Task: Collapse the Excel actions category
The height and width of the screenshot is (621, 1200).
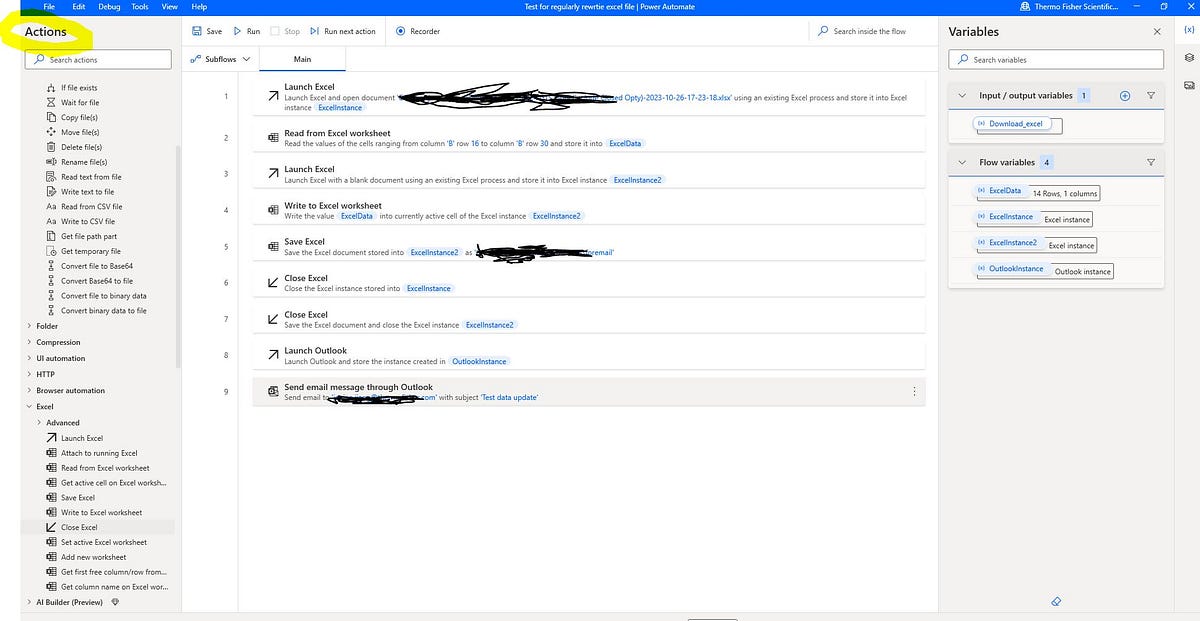Action: point(29,406)
